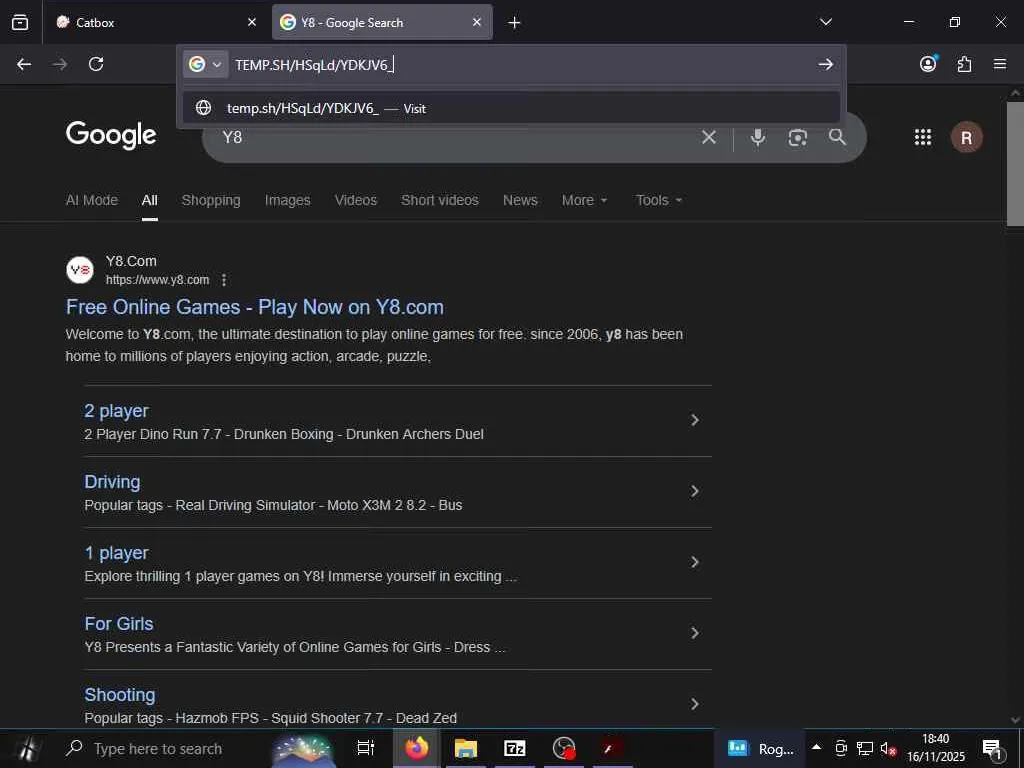Open the For Girls sitelink
The height and width of the screenshot is (768, 1024).
tap(119, 624)
